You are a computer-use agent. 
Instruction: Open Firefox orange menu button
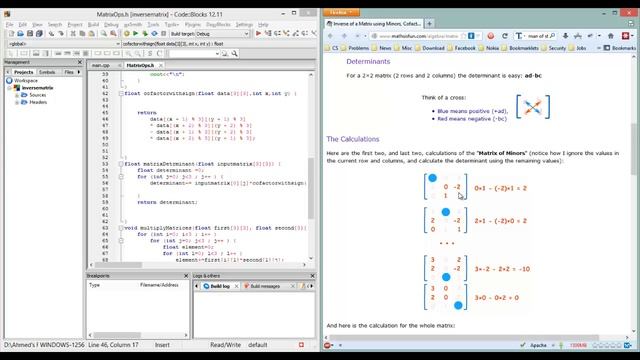(x=342, y=13)
